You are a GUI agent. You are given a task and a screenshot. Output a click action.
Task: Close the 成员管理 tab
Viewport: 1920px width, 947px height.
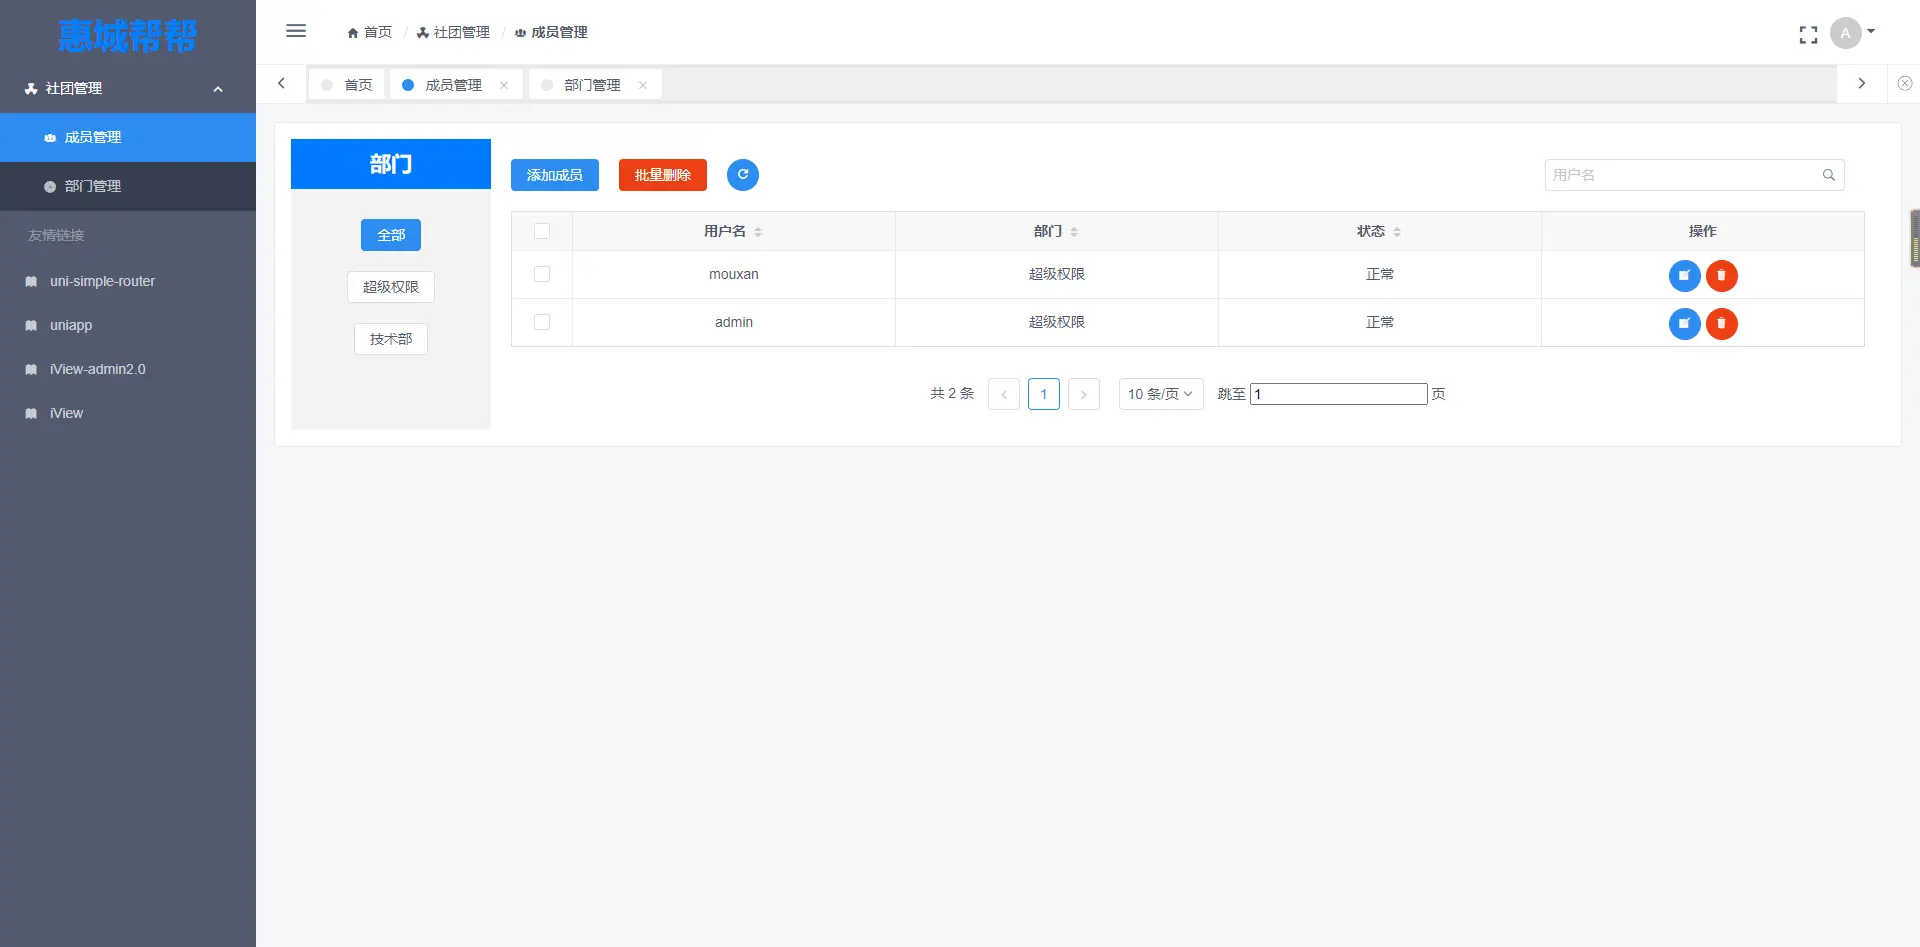504,86
